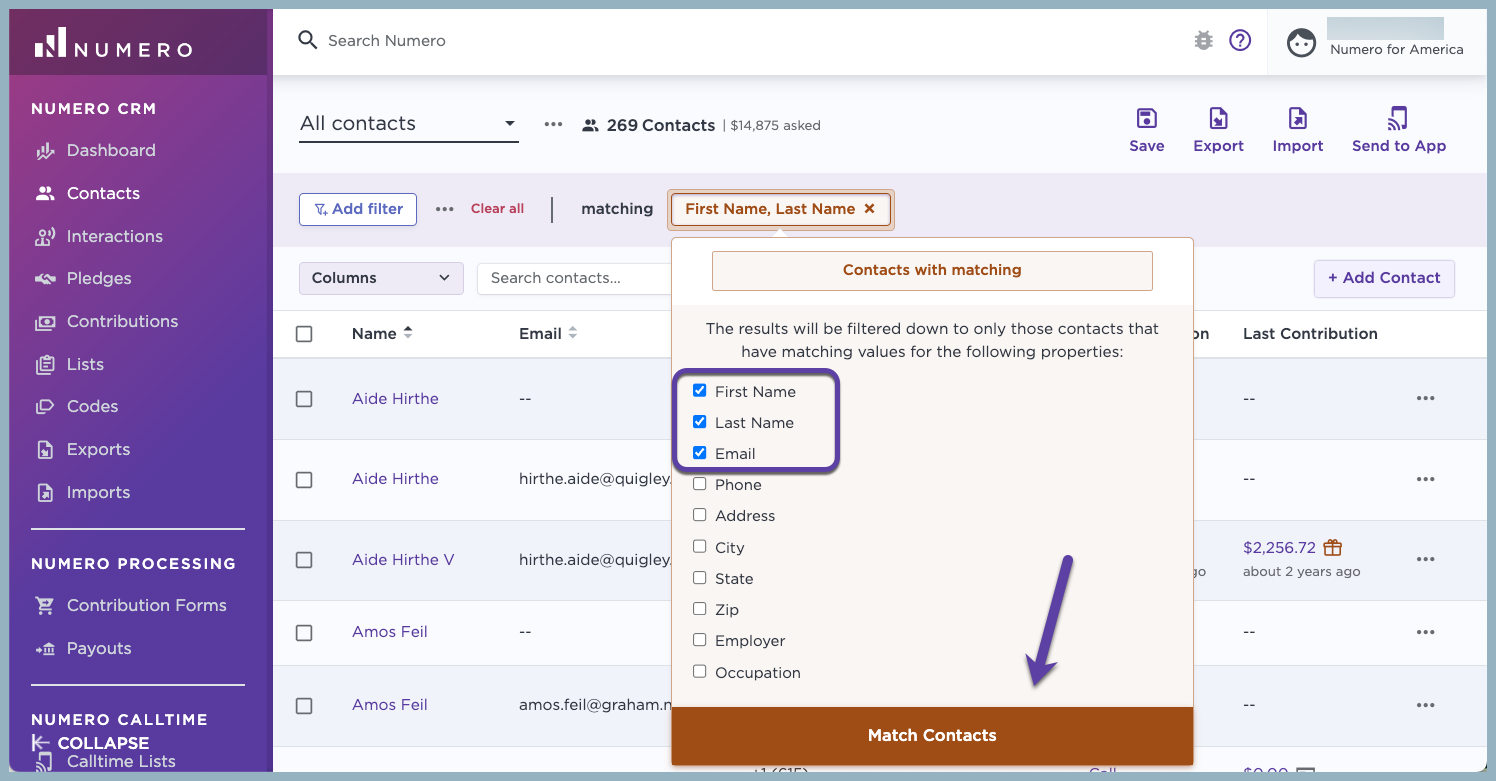1496x781 pixels.
Task: Check the Occupation checkbox
Action: tap(700, 672)
